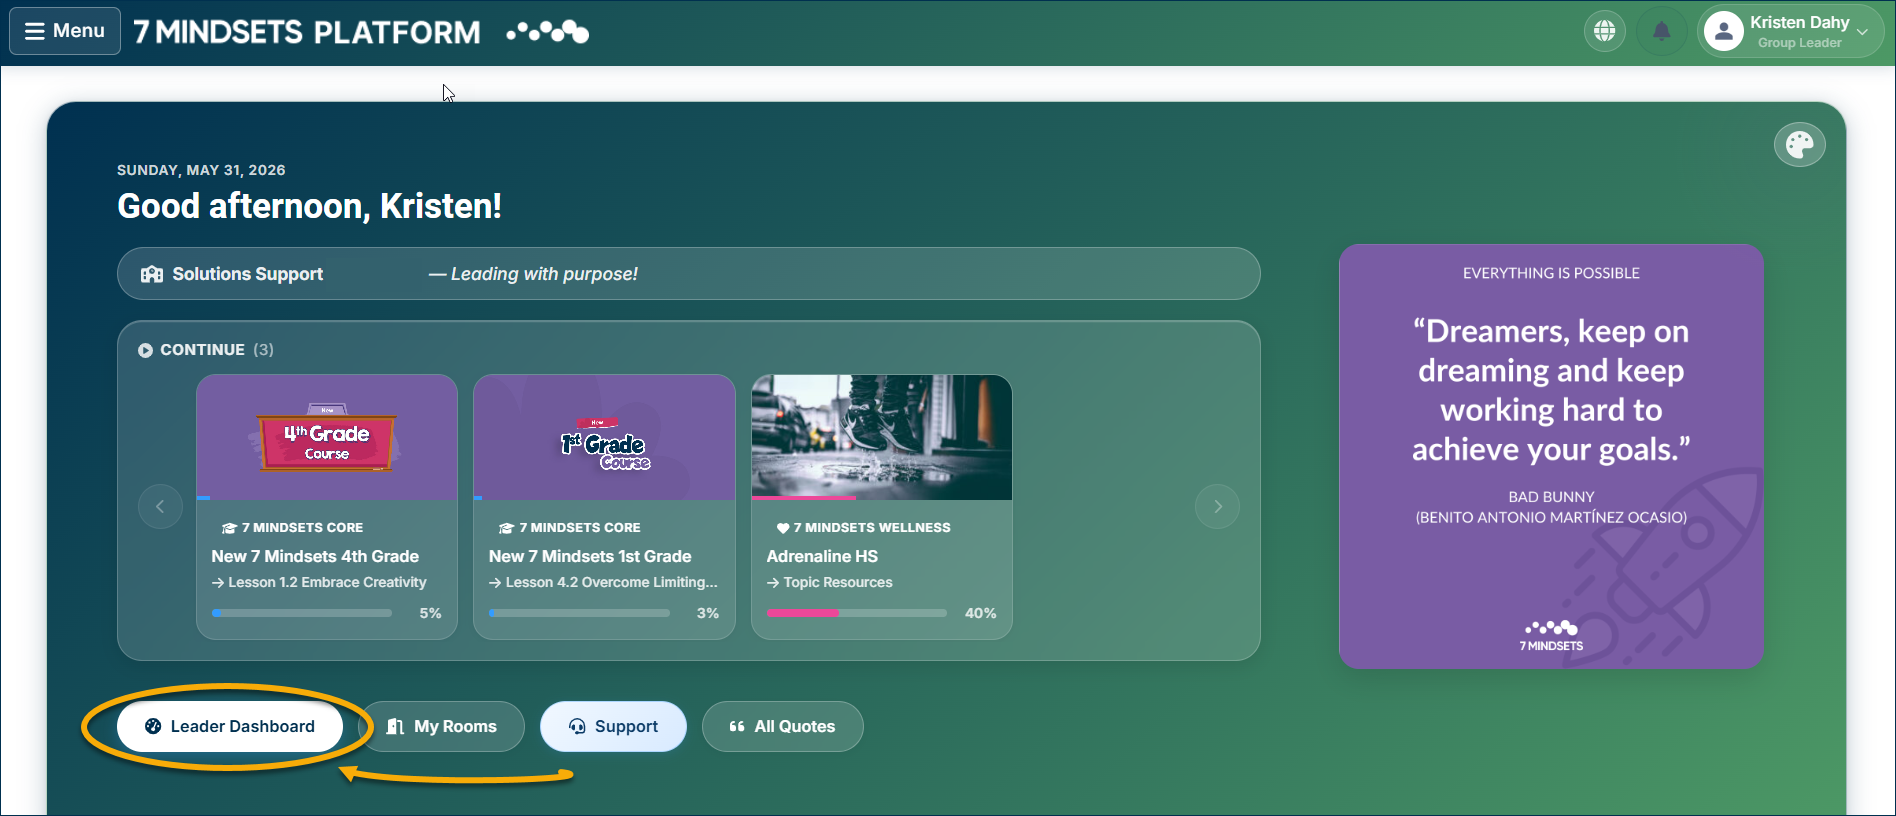Viewport: 1896px width, 816px height.
Task: Click the graduation cap icon on 4th Grade card
Action: 229,528
